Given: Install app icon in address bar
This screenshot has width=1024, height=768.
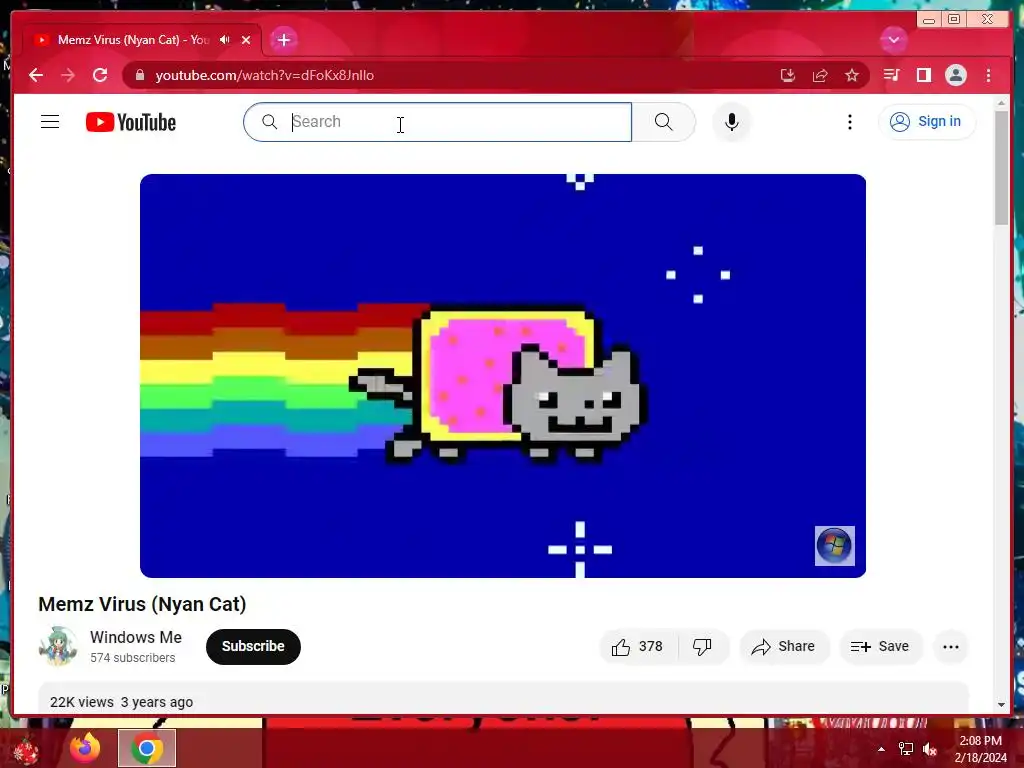Looking at the screenshot, I should tap(788, 75).
